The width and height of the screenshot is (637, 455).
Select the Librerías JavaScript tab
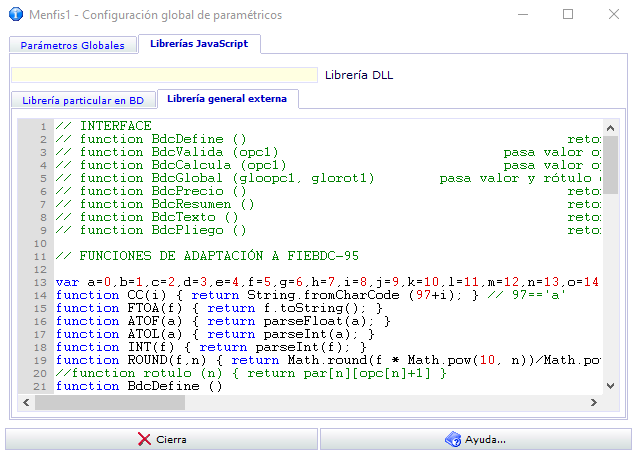(199, 43)
